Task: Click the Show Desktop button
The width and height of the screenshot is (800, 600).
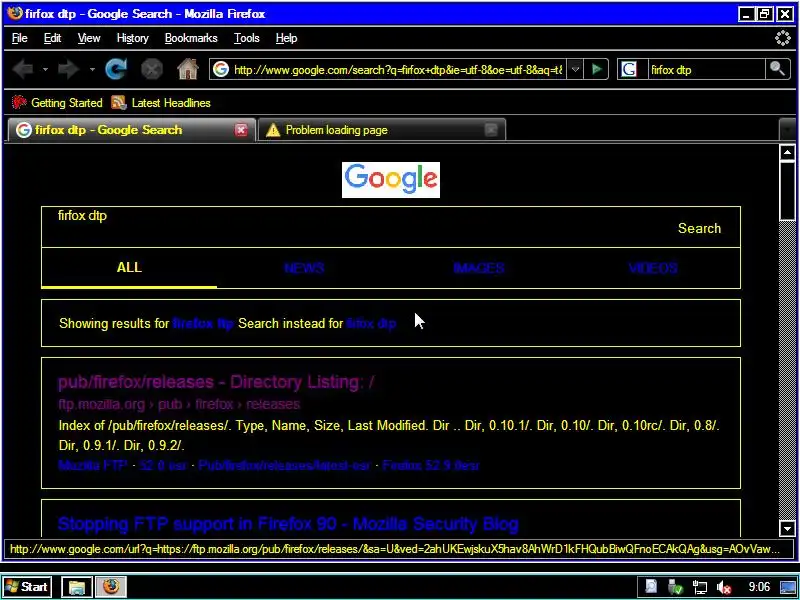Action: pos(788,587)
